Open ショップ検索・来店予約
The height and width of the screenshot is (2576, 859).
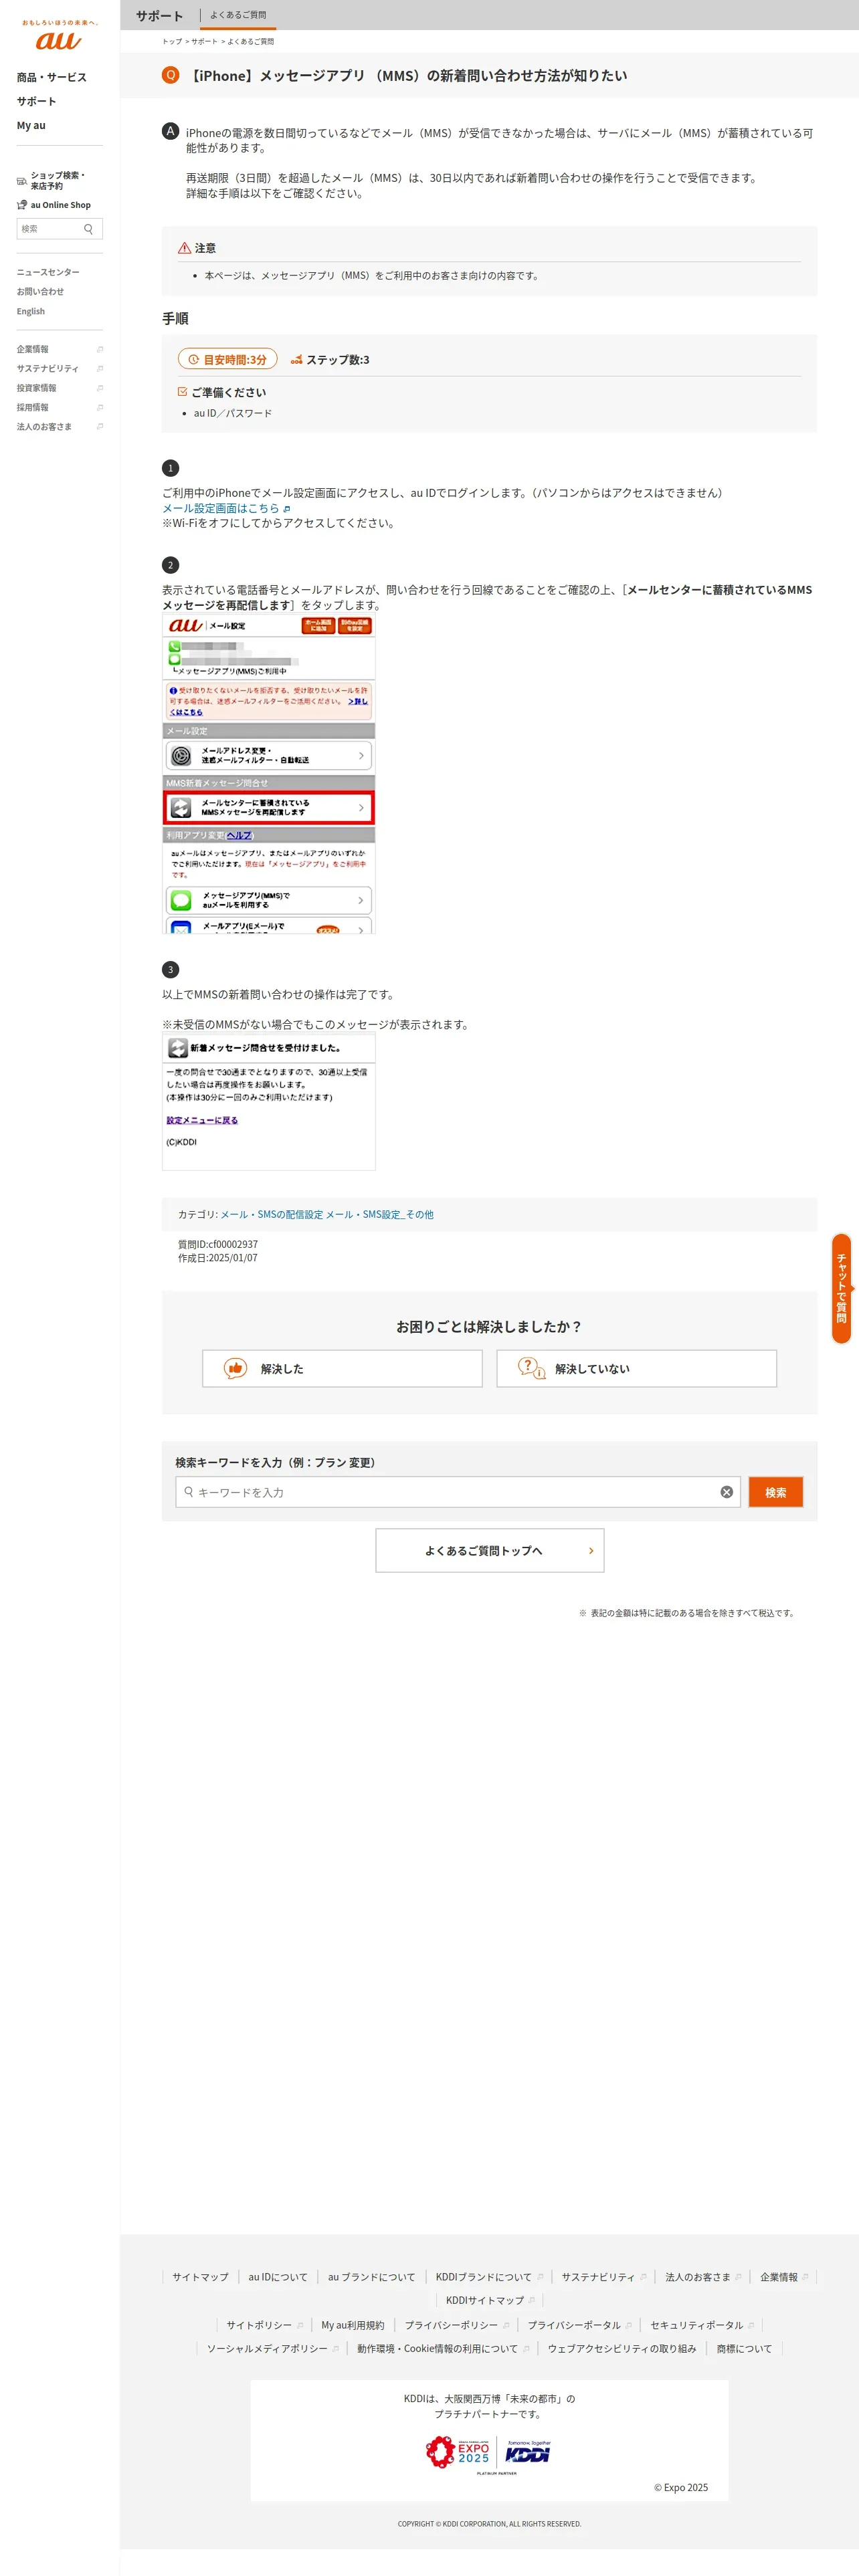pos(58,181)
